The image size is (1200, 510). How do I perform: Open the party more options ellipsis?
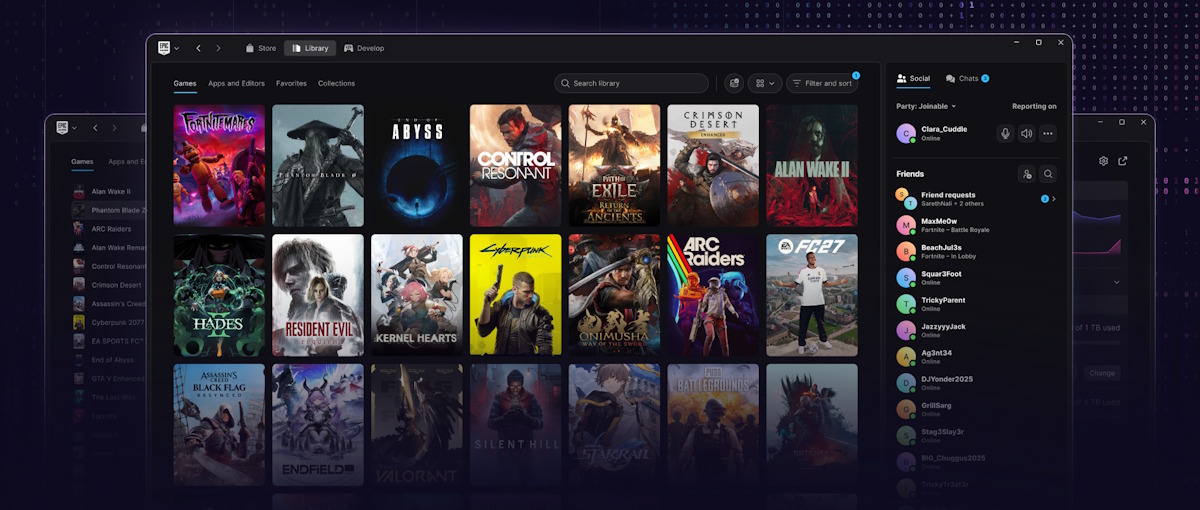1048,133
